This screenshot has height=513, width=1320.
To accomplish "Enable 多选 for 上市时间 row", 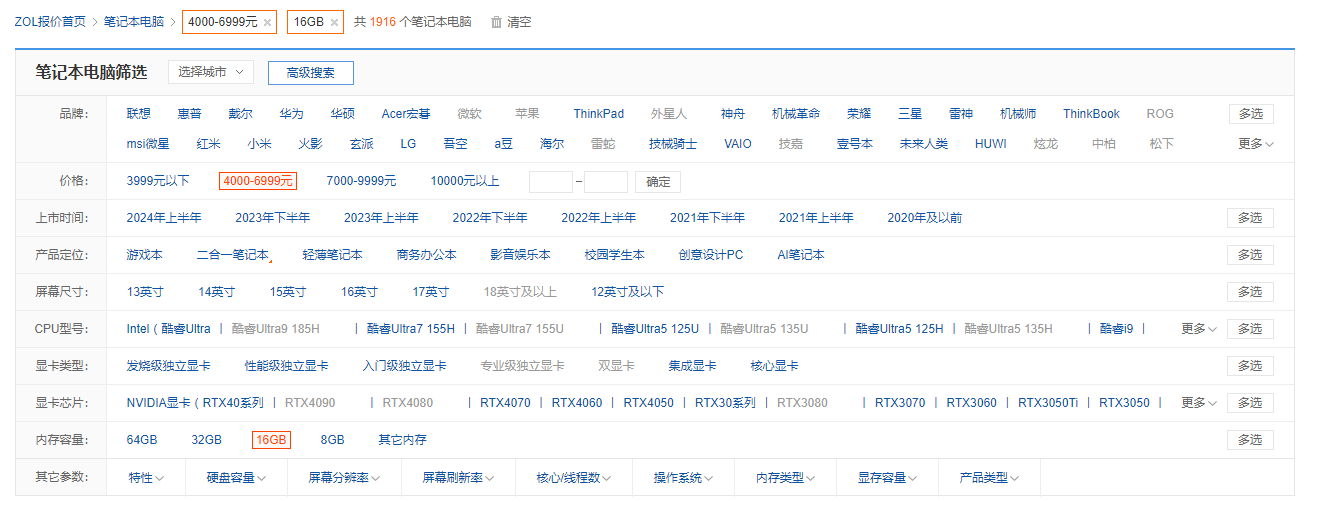I will click(x=1250, y=218).
